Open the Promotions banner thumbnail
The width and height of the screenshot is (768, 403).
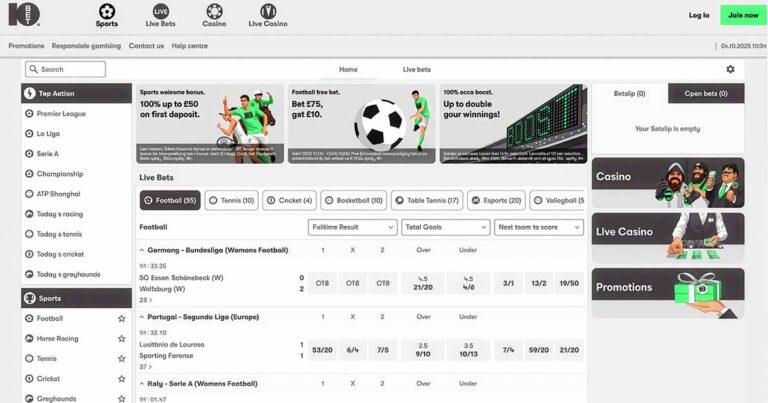tap(668, 292)
